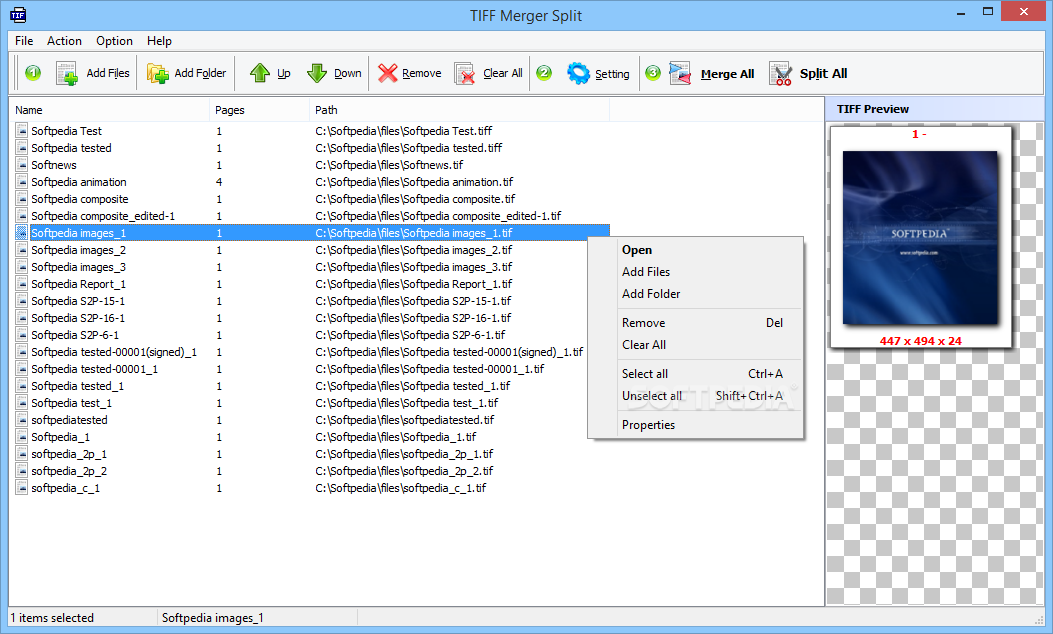The image size is (1053, 634).
Task: Click the Add Folder toolbar icon
Action: point(158,73)
